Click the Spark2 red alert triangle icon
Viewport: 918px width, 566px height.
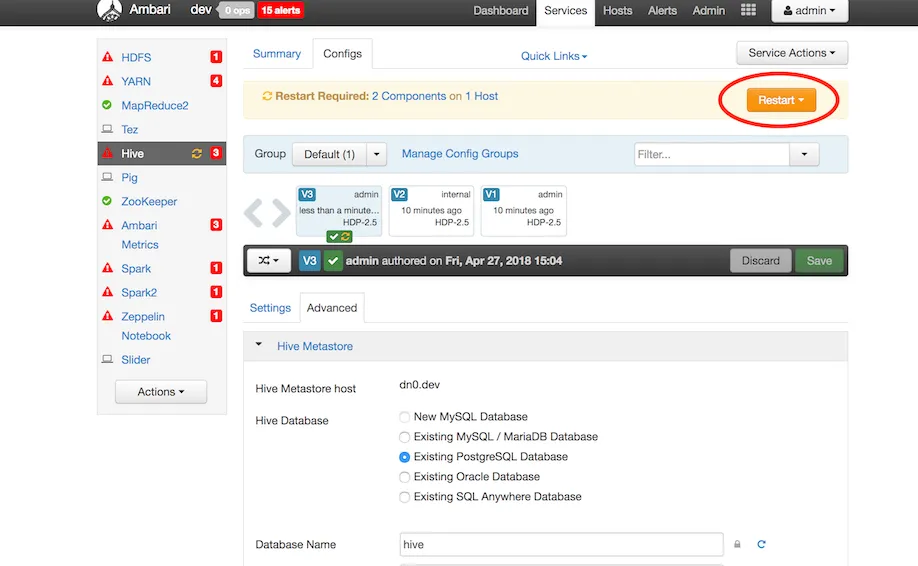click(107, 292)
